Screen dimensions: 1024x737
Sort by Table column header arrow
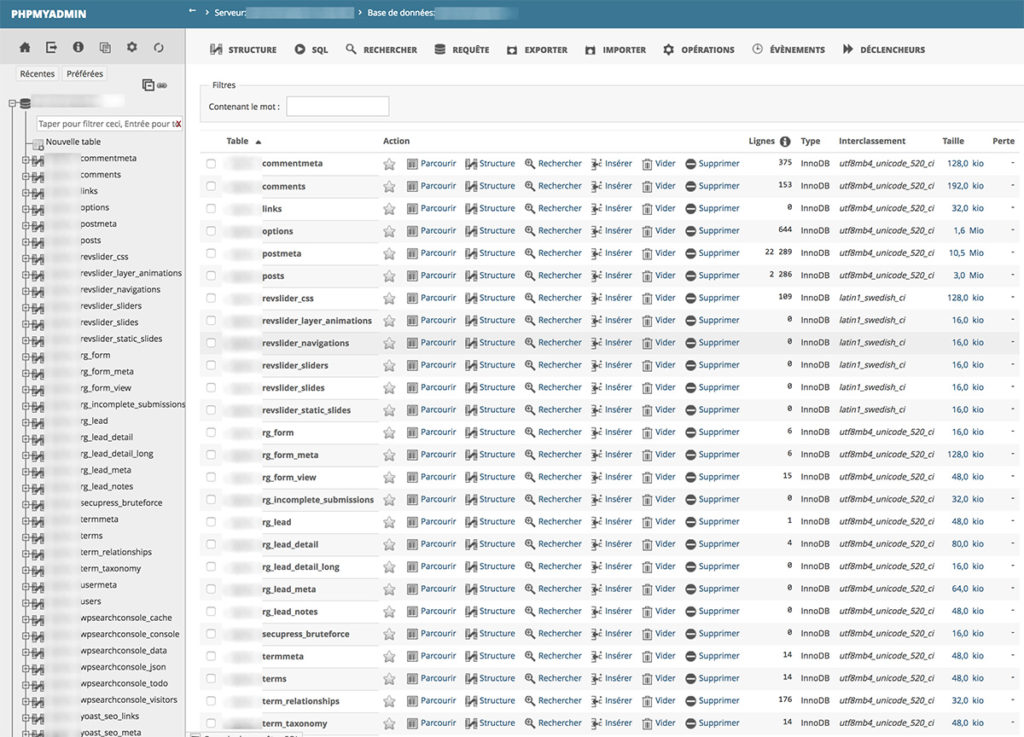coord(258,142)
